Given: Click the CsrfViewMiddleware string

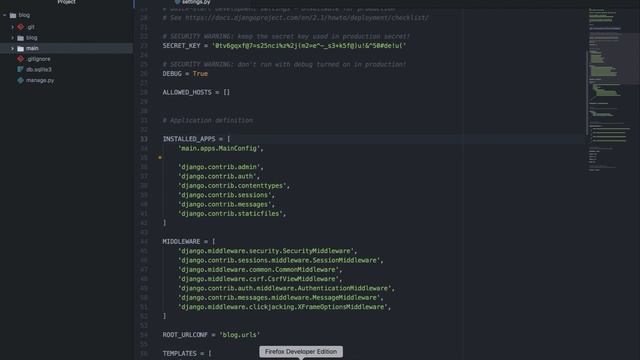Looking at the screenshot, I should pyautogui.click(x=258, y=279).
